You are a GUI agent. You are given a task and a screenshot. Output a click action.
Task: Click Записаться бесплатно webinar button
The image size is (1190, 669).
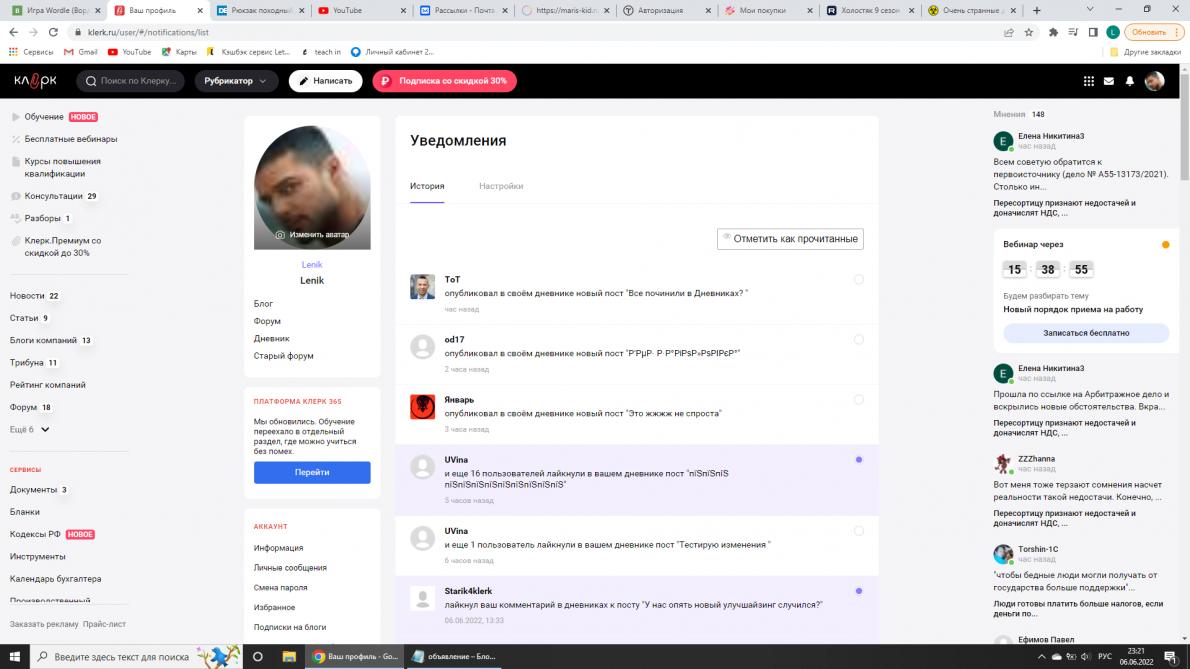point(1086,333)
